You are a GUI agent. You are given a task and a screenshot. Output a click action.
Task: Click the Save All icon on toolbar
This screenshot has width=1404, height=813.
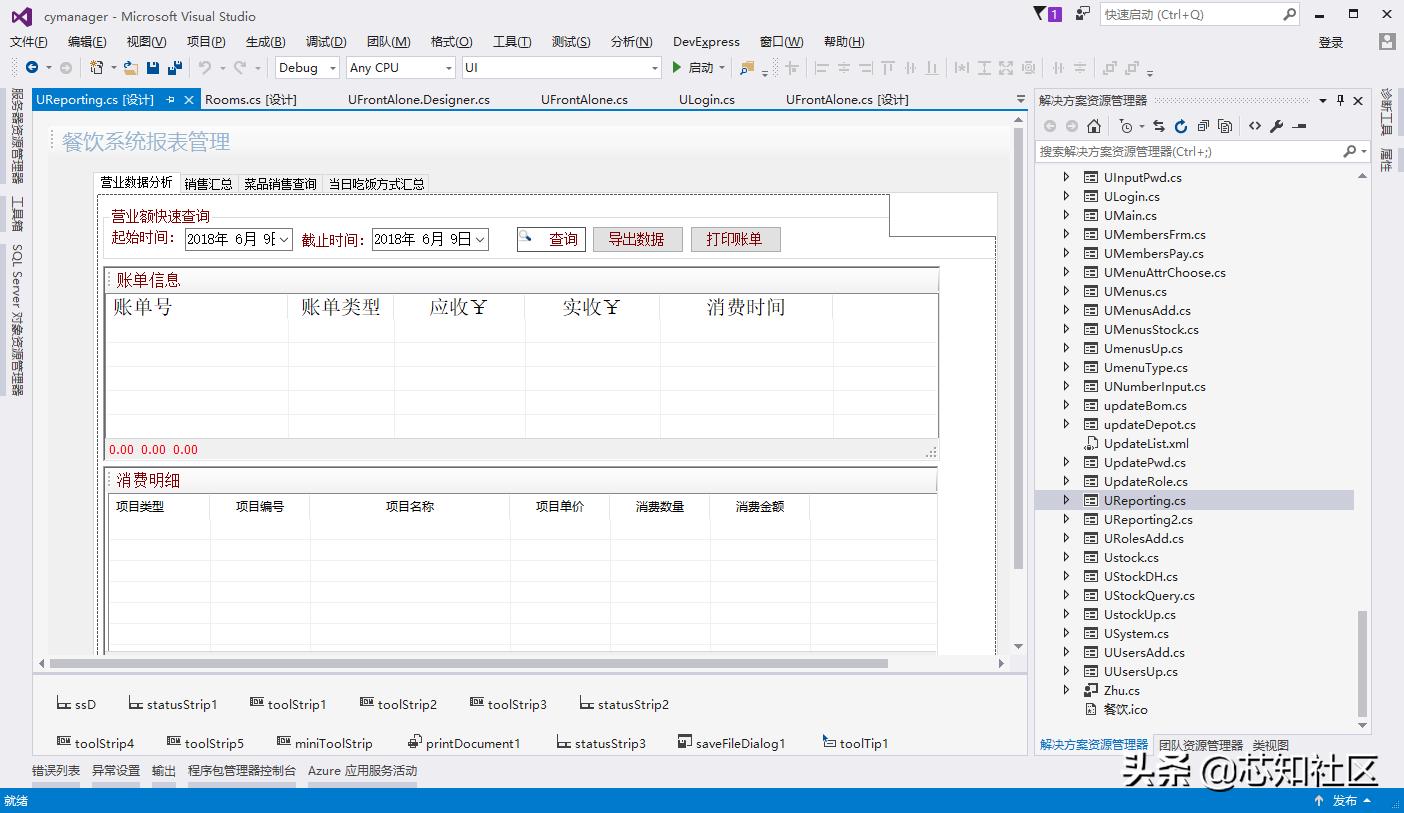(x=175, y=67)
